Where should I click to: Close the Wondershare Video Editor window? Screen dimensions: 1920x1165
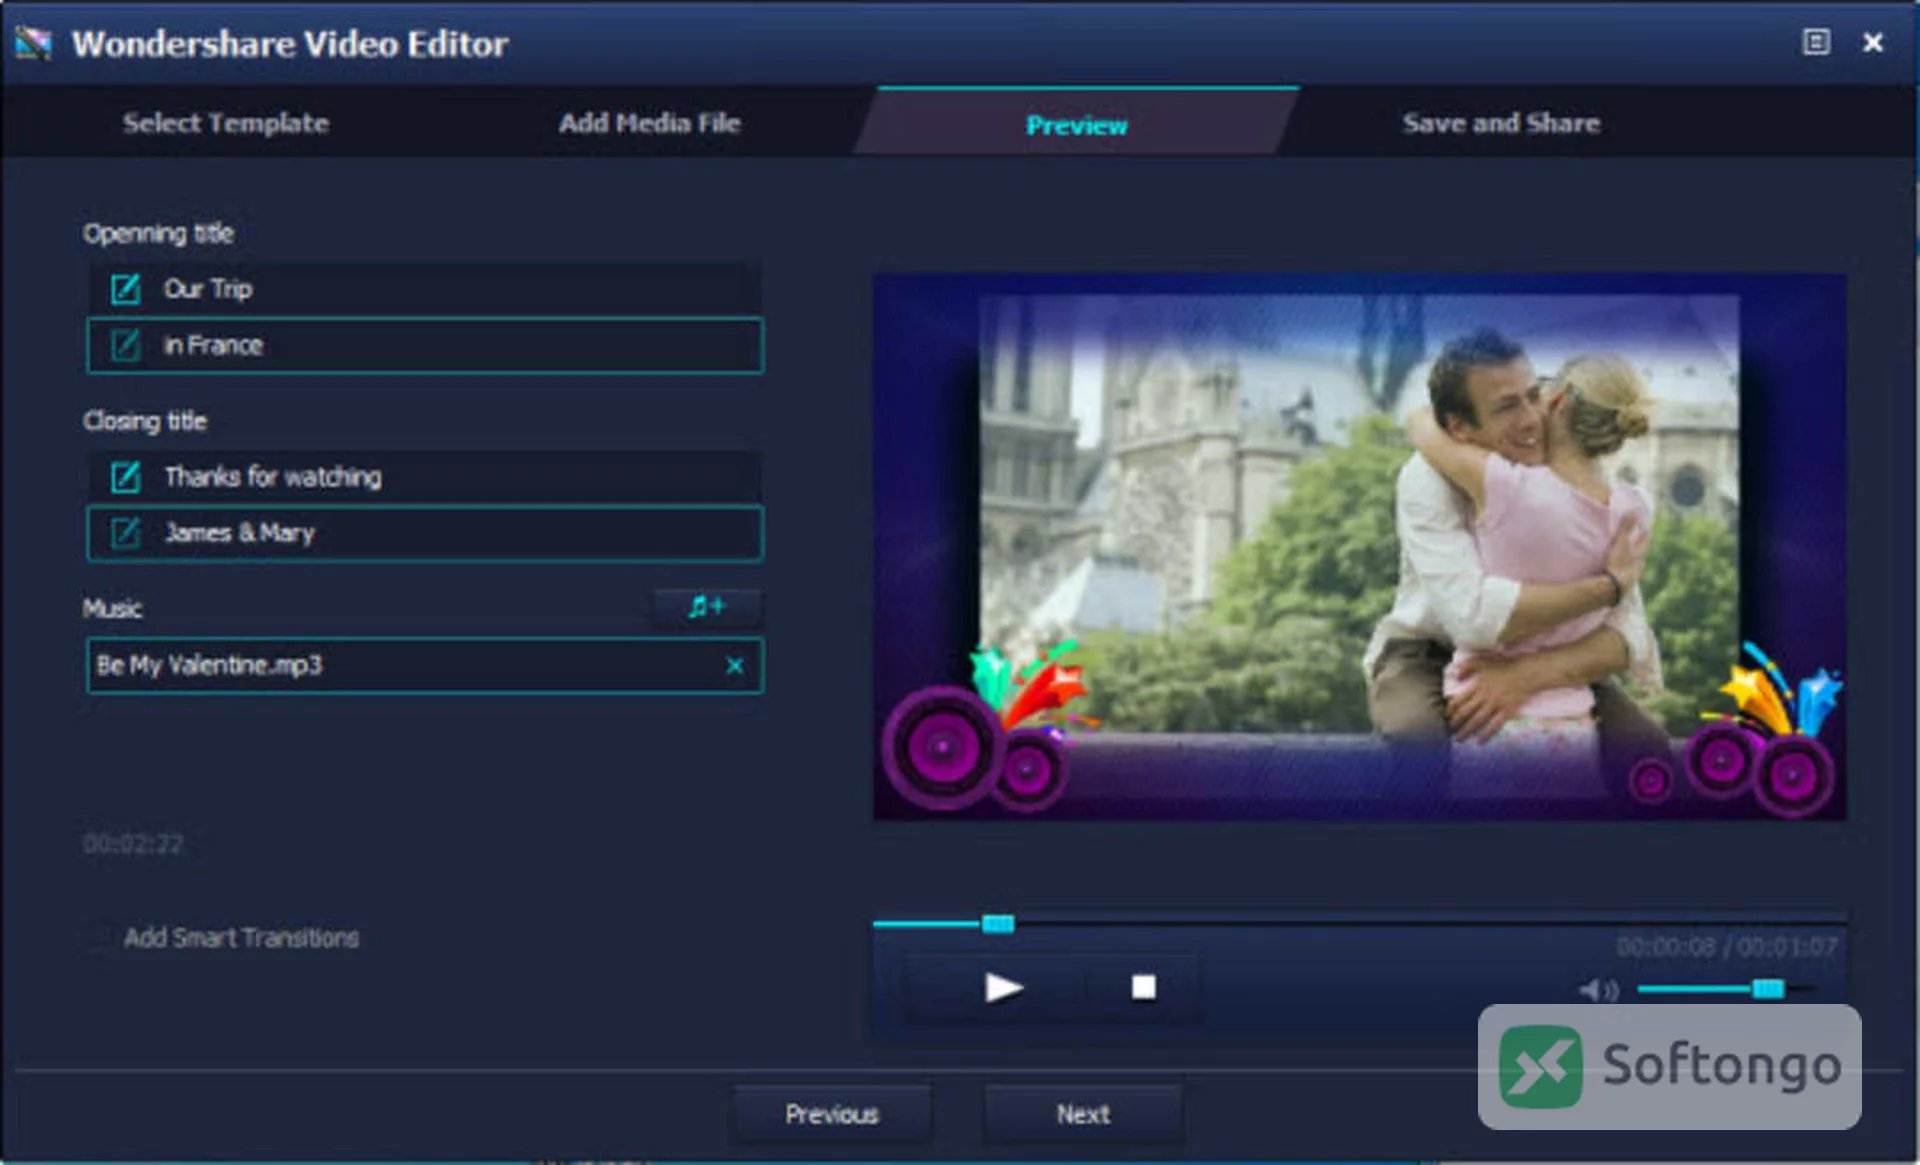coord(1873,42)
